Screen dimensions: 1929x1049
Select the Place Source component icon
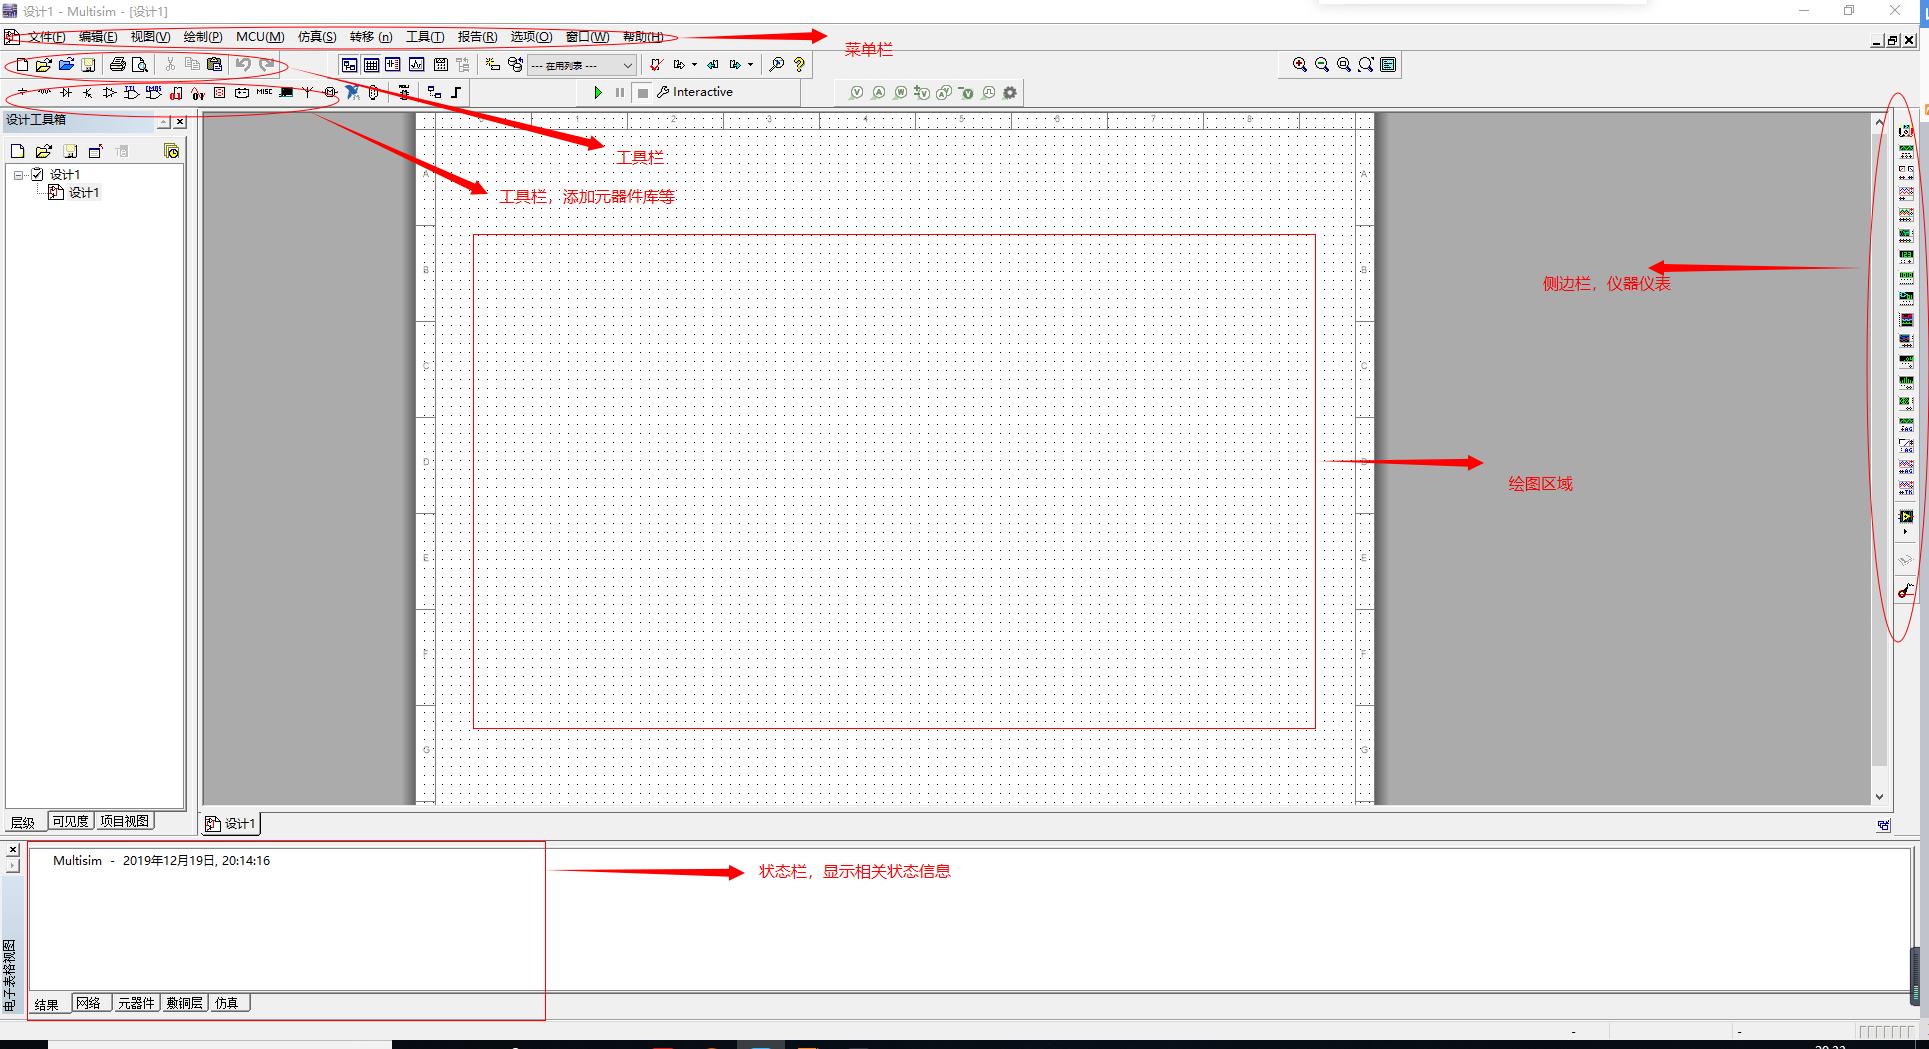coord(22,92)
